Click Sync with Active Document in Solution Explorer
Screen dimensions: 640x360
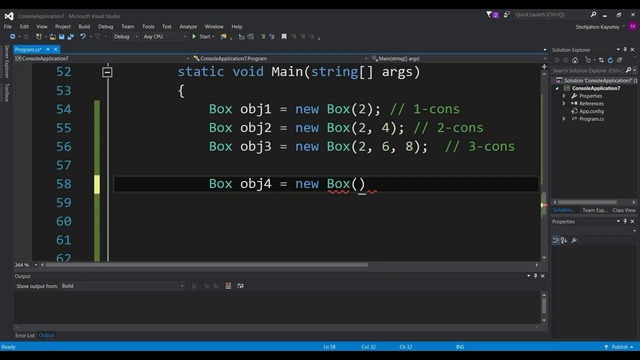coord(601,60)
